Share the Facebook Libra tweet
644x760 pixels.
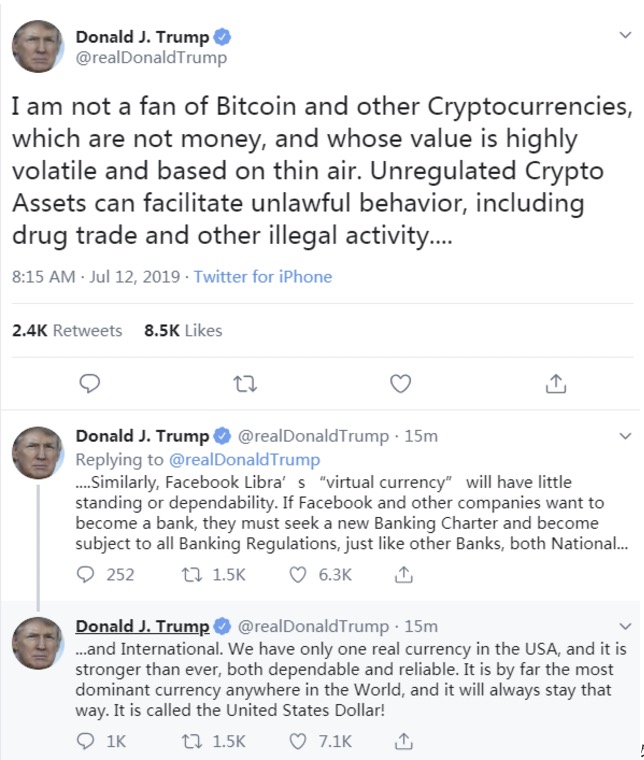(403, 575)
